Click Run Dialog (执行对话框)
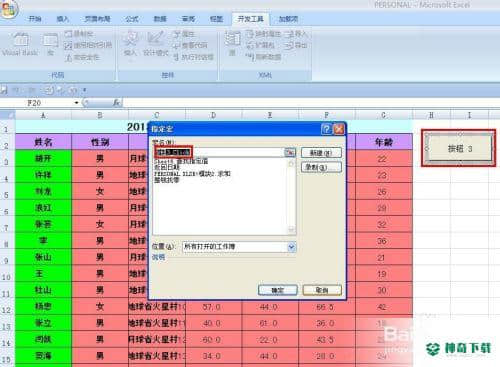500x367 pixels. pyautogui.click(x=193, y=57)
